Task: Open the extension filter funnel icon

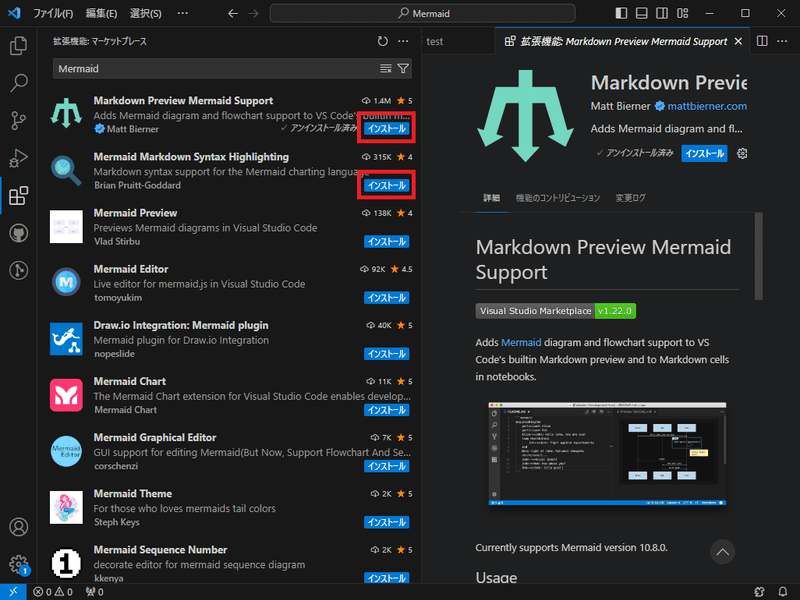Action: (403, 67)
